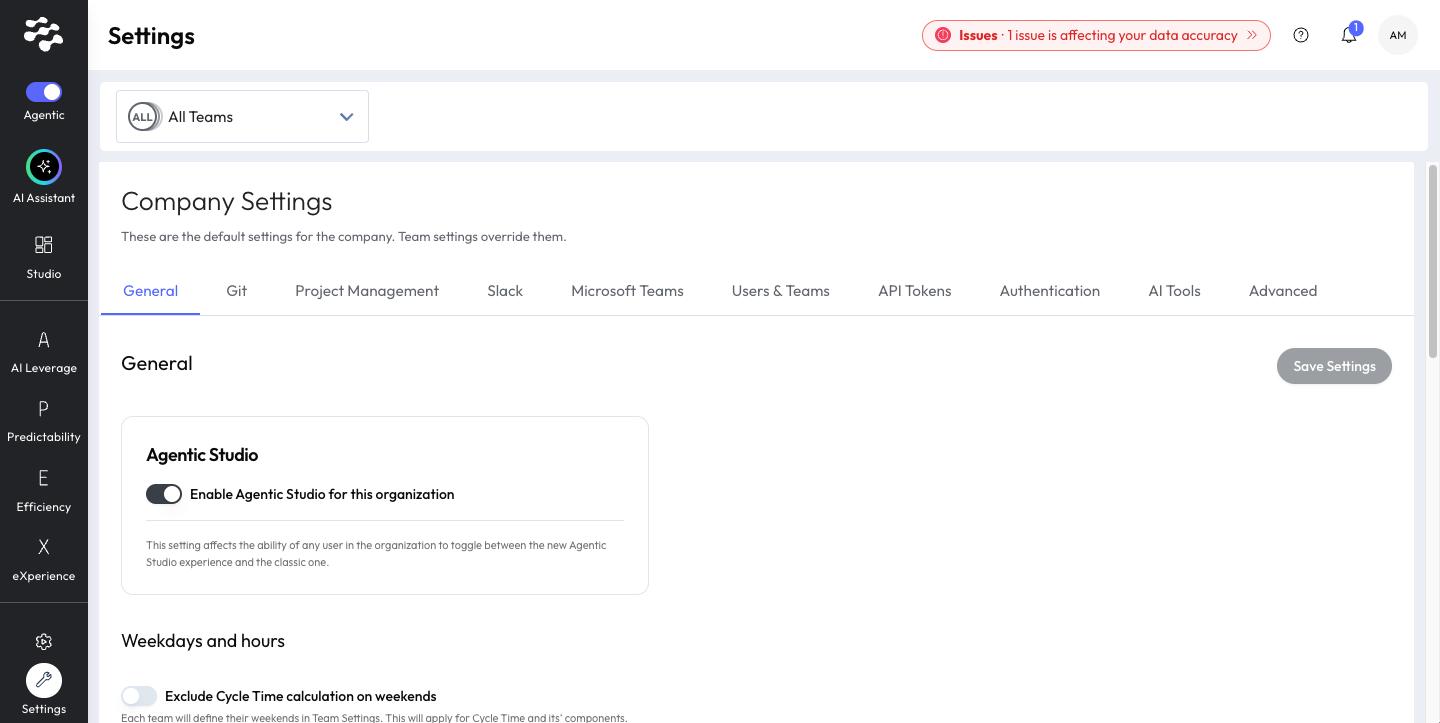Open the Predictability section
Image resolution: width=1440 pixels, height=723 pixels.
[x=44, y=421]
